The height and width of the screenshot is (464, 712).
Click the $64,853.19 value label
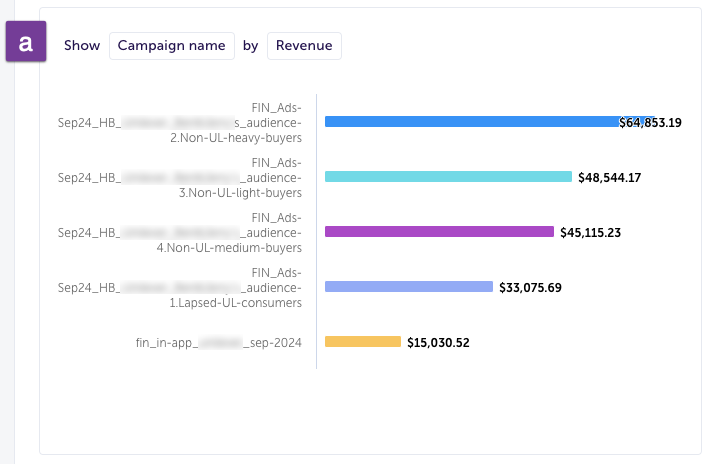click(x=650, y=123)
